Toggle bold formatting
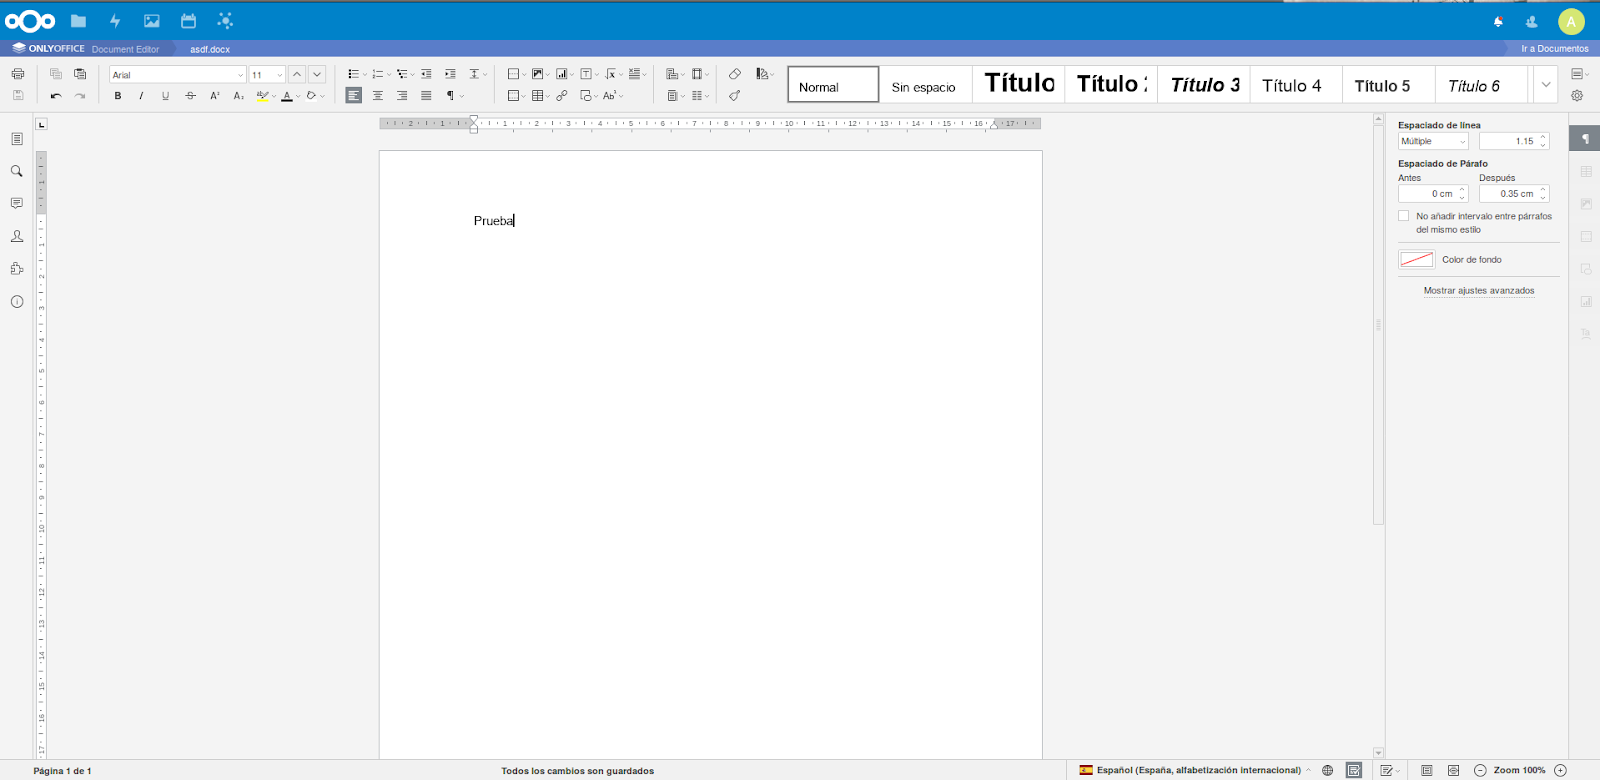Screen dimensions: 1600x780 (118, 96)
